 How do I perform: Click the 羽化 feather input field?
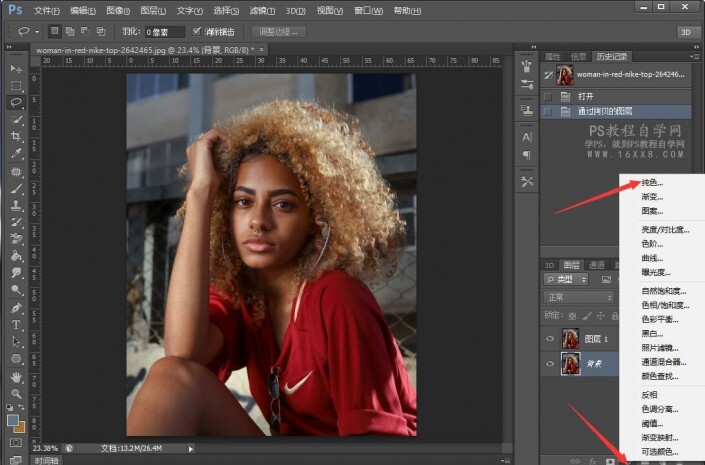tap(164, 32)
